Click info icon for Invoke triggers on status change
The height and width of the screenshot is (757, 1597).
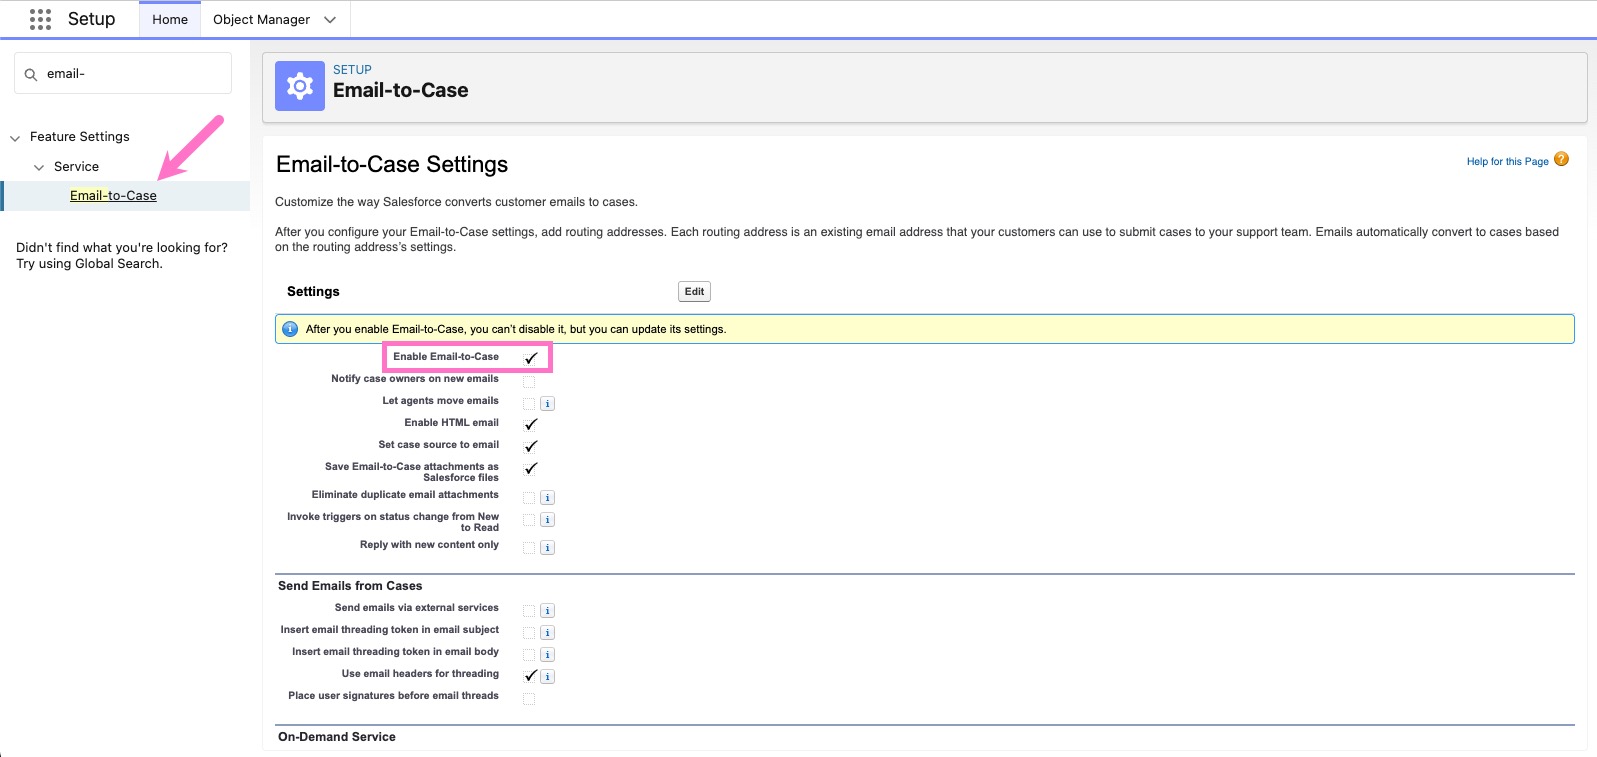[x=547, y=520]
